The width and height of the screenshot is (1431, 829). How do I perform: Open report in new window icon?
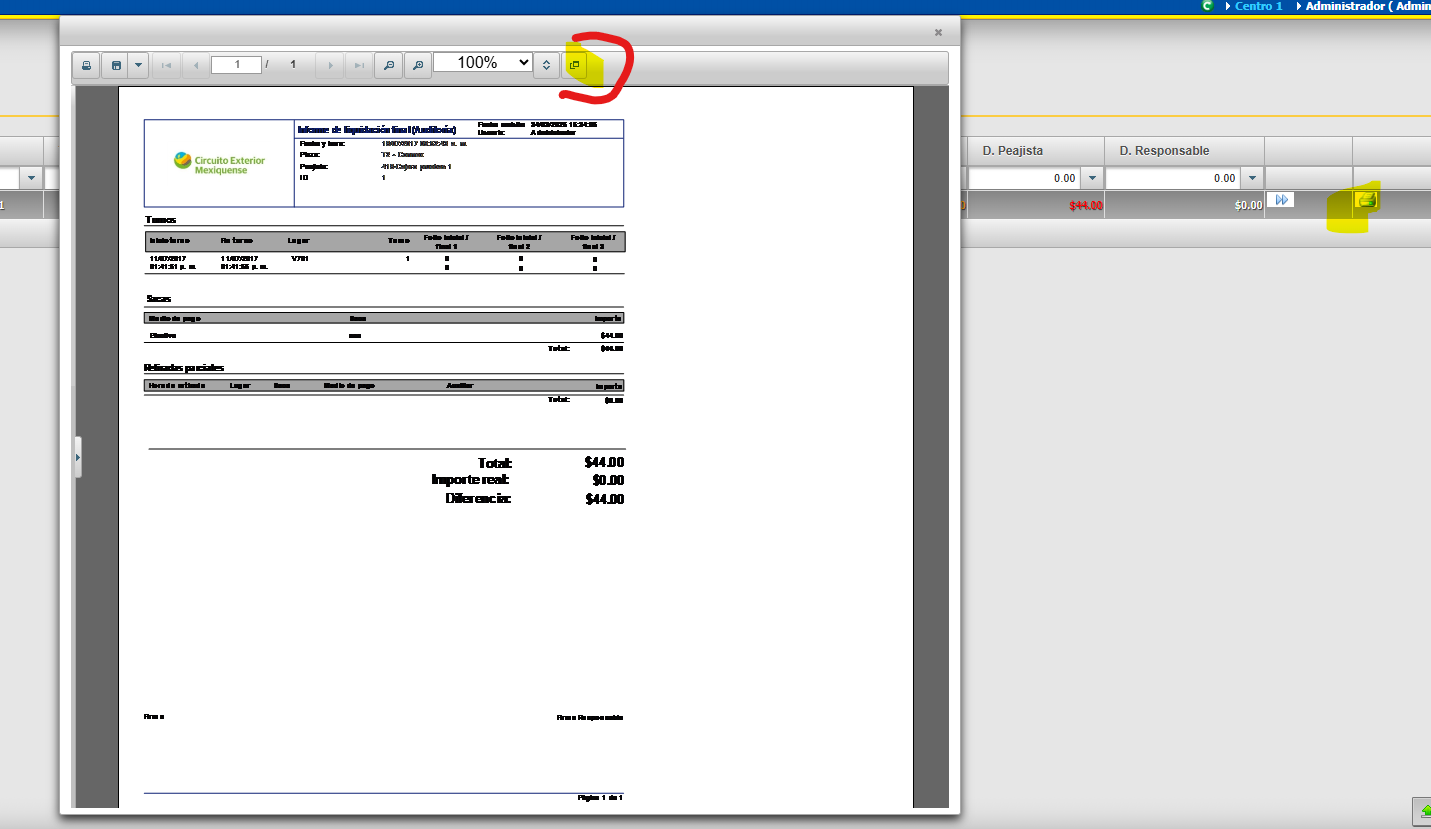(x=575, y=66)
